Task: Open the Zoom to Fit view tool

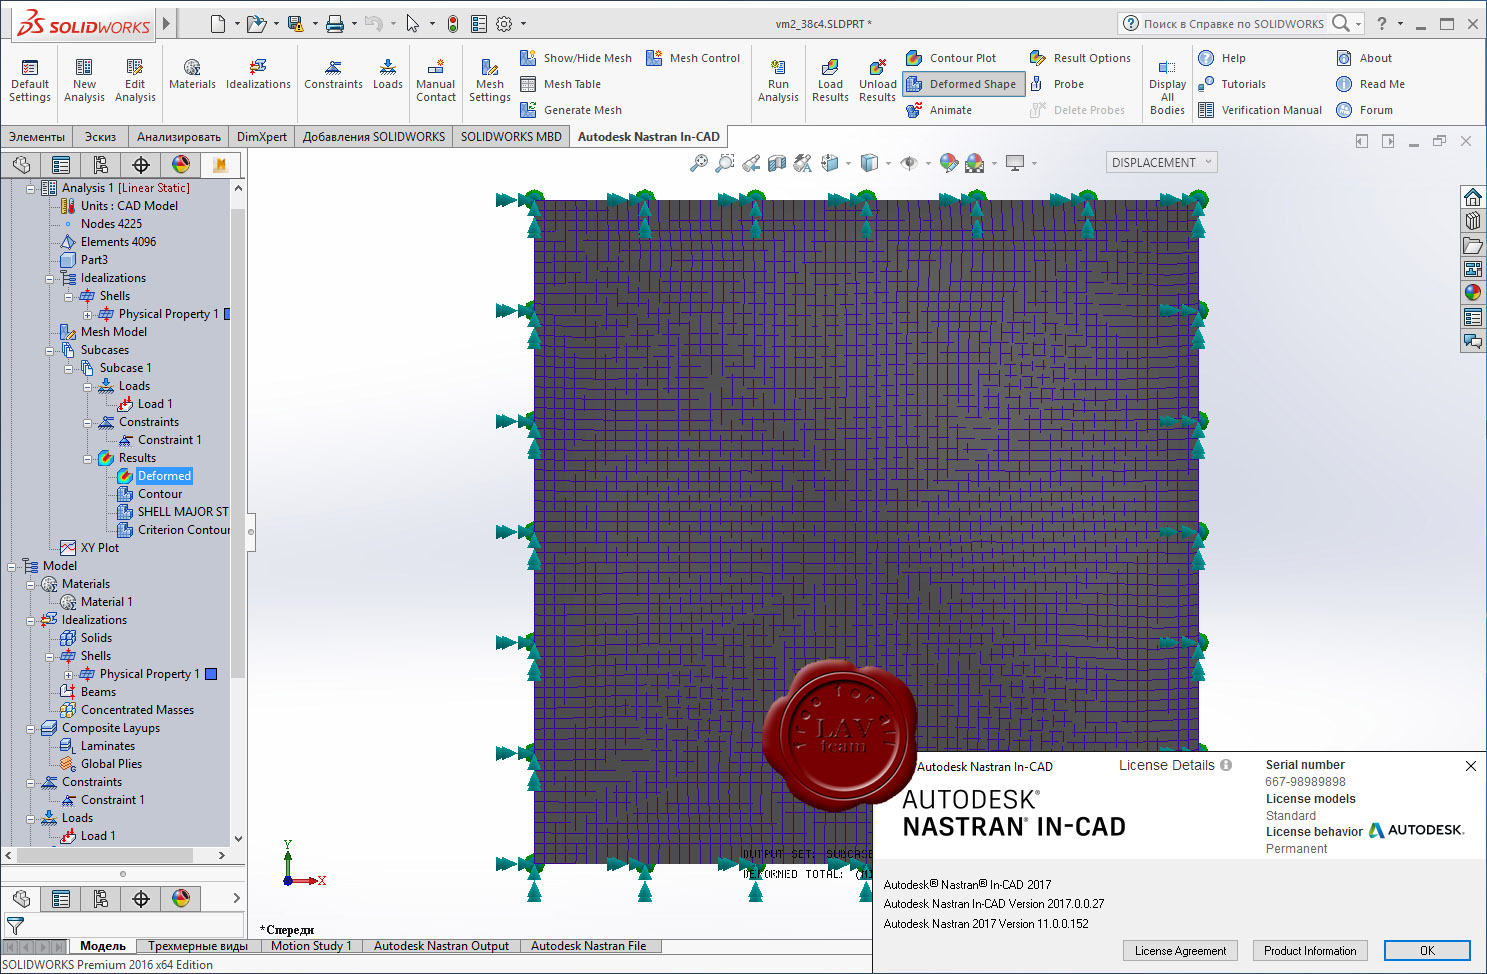Action: click(699, 163)
